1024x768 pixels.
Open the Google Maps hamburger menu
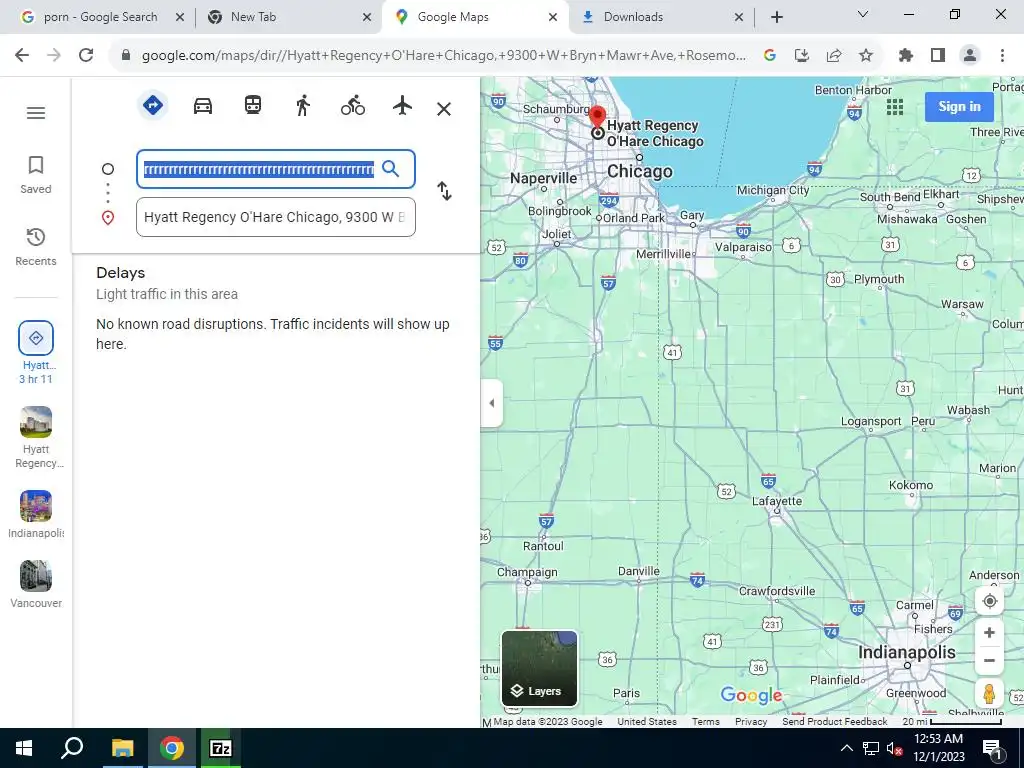point(36,113)
